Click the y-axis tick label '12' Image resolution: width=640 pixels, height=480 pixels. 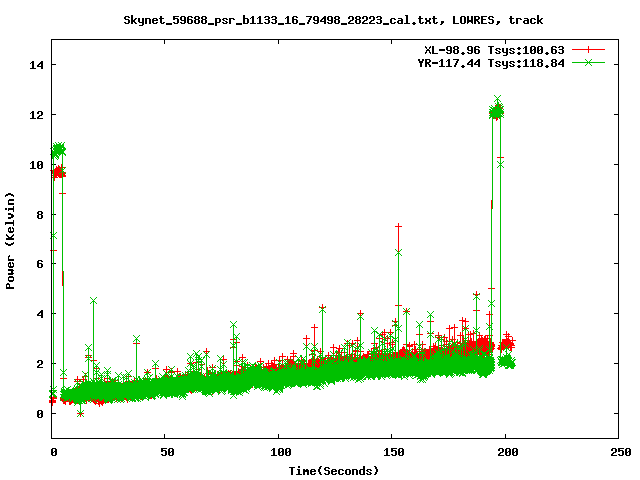[36, 115]
